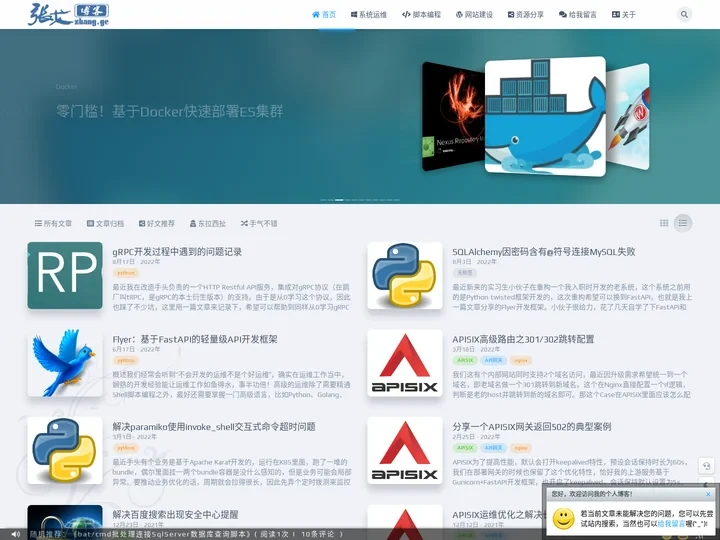The image size is (720, 540).
Task: Open article 分享一个APISIX网关返回502的典型案例
Action: click(x=532, y=427)
